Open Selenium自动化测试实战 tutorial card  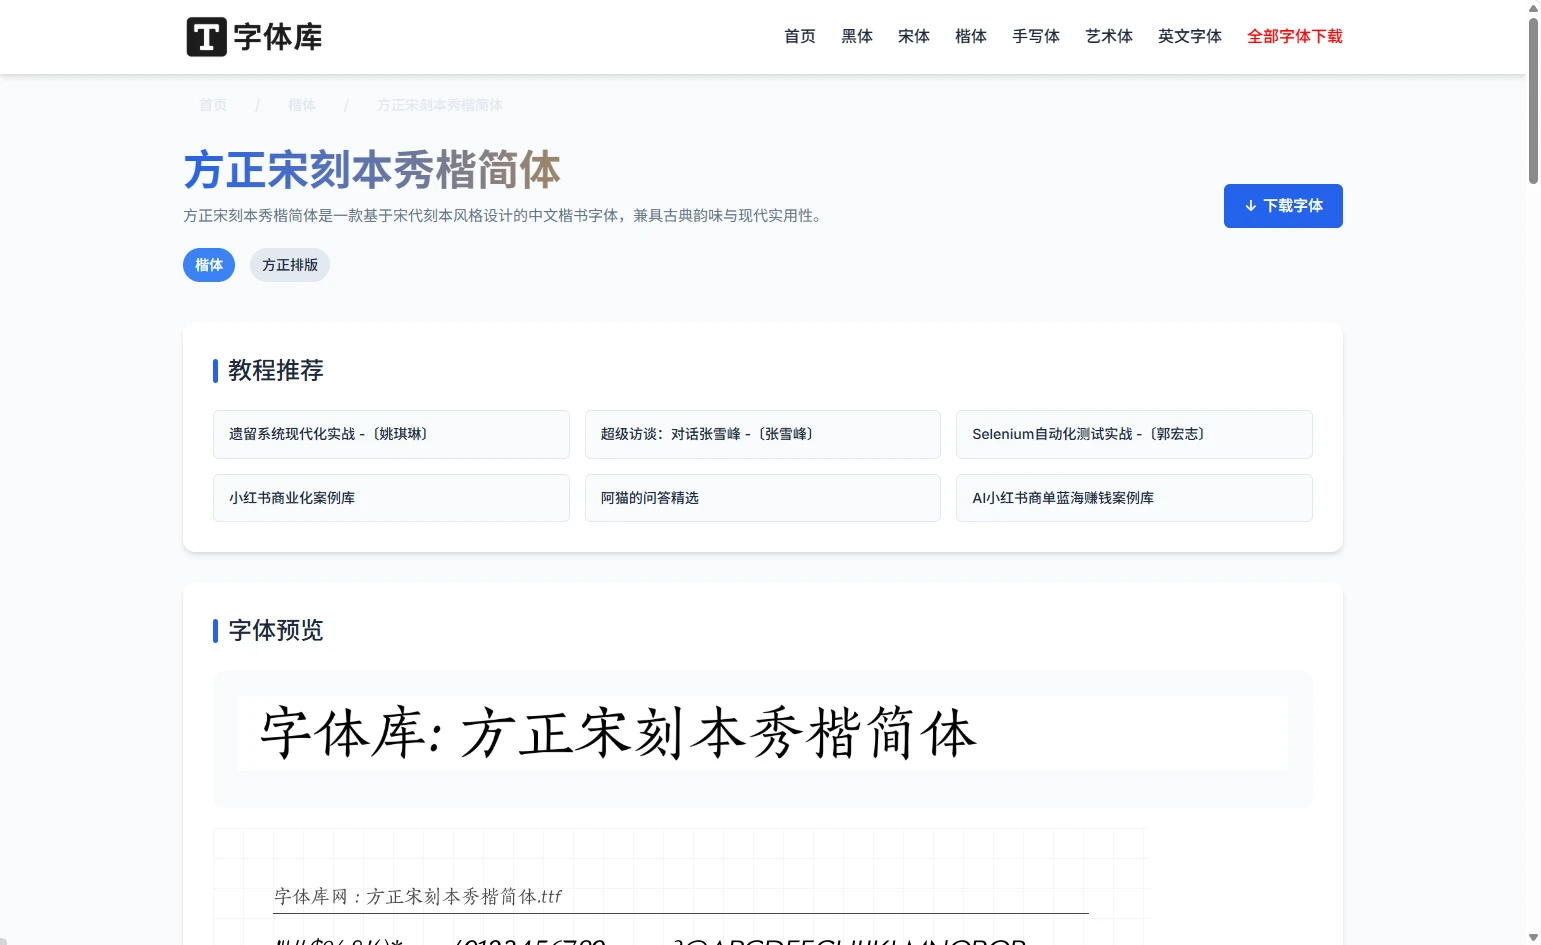[1133, 434]
